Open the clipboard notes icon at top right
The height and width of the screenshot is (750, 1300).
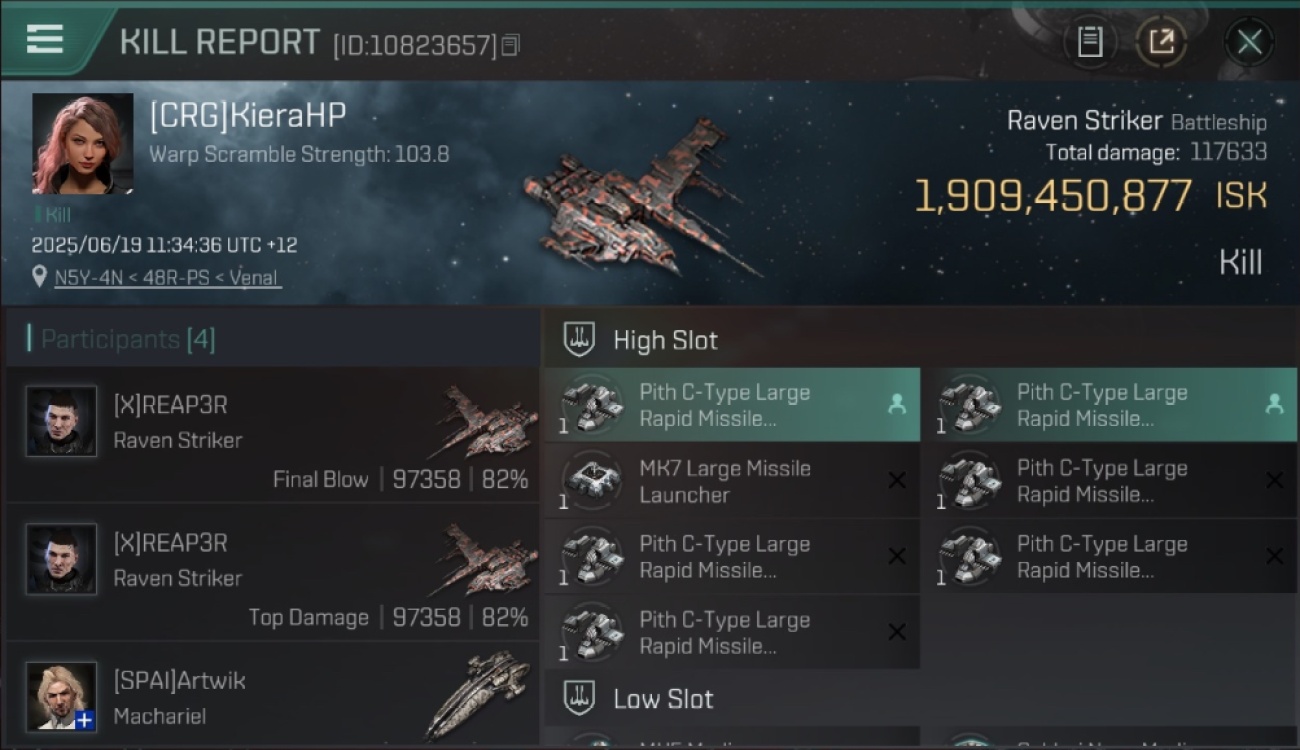click(1090, 42)
